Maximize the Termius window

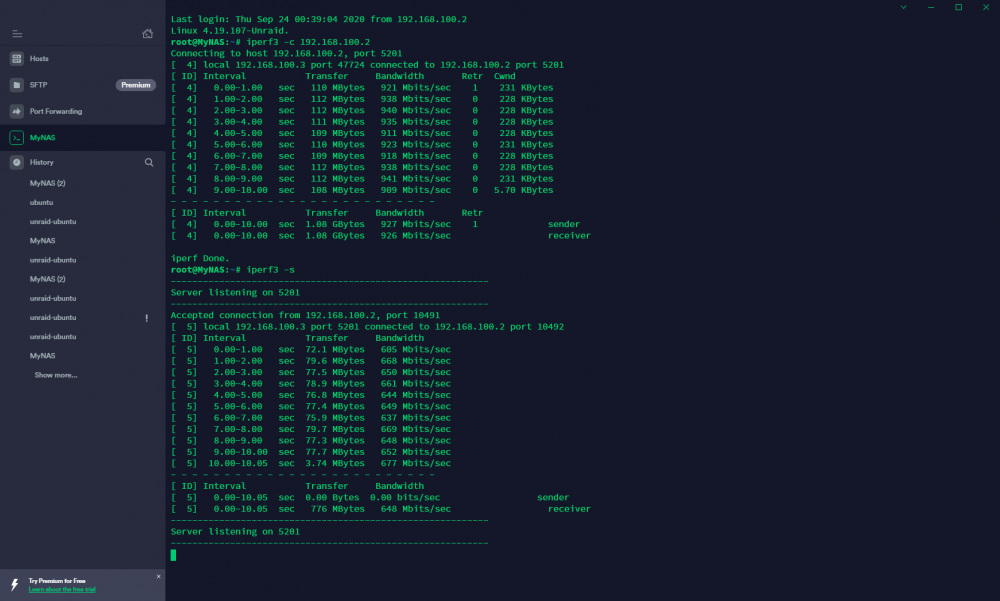(x=959, y=7)
